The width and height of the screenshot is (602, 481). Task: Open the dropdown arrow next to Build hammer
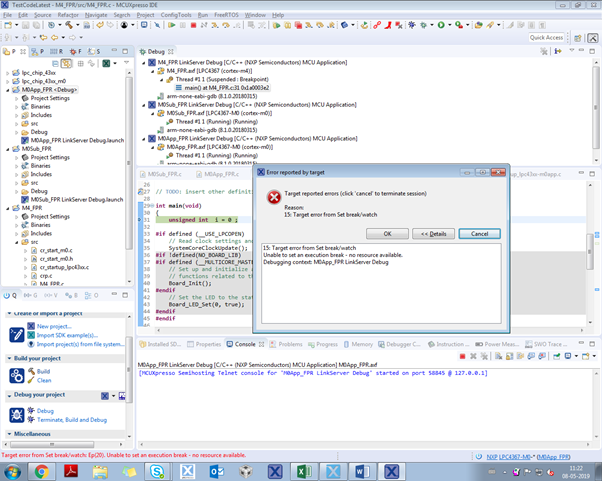77,25
